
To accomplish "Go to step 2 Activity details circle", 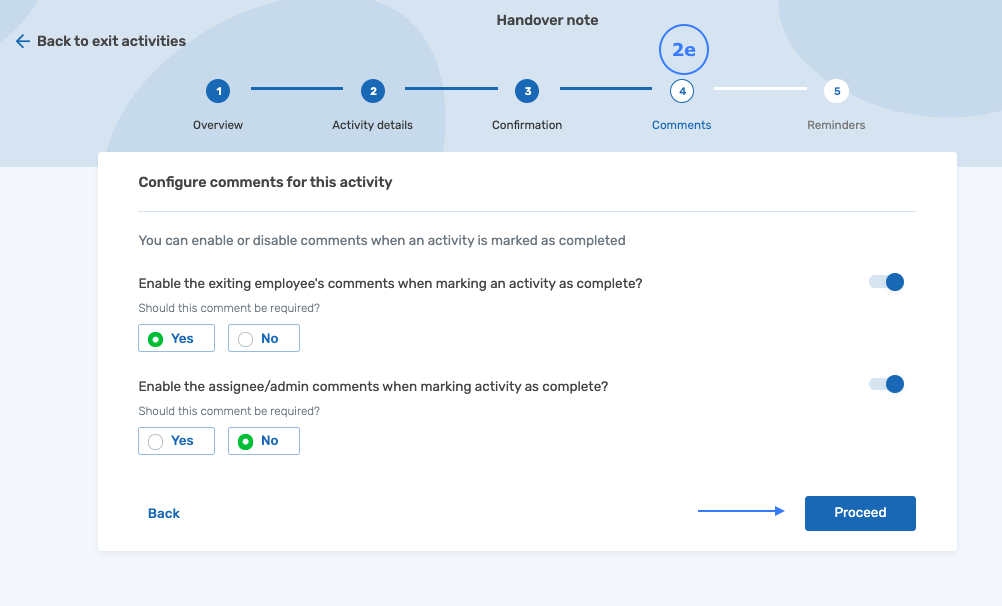I will (373, 91).
